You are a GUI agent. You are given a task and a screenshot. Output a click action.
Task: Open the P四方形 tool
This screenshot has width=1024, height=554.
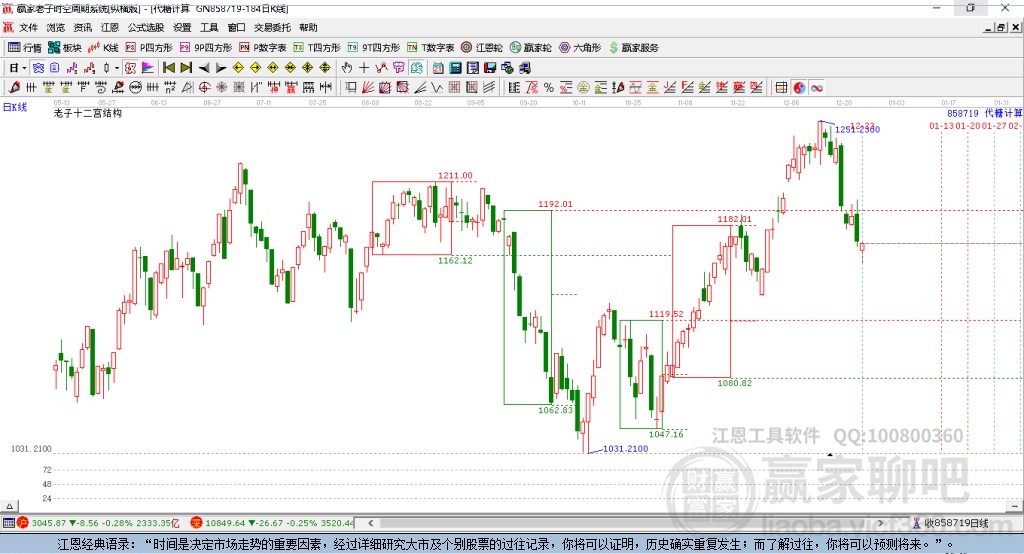tap(149, 48)
